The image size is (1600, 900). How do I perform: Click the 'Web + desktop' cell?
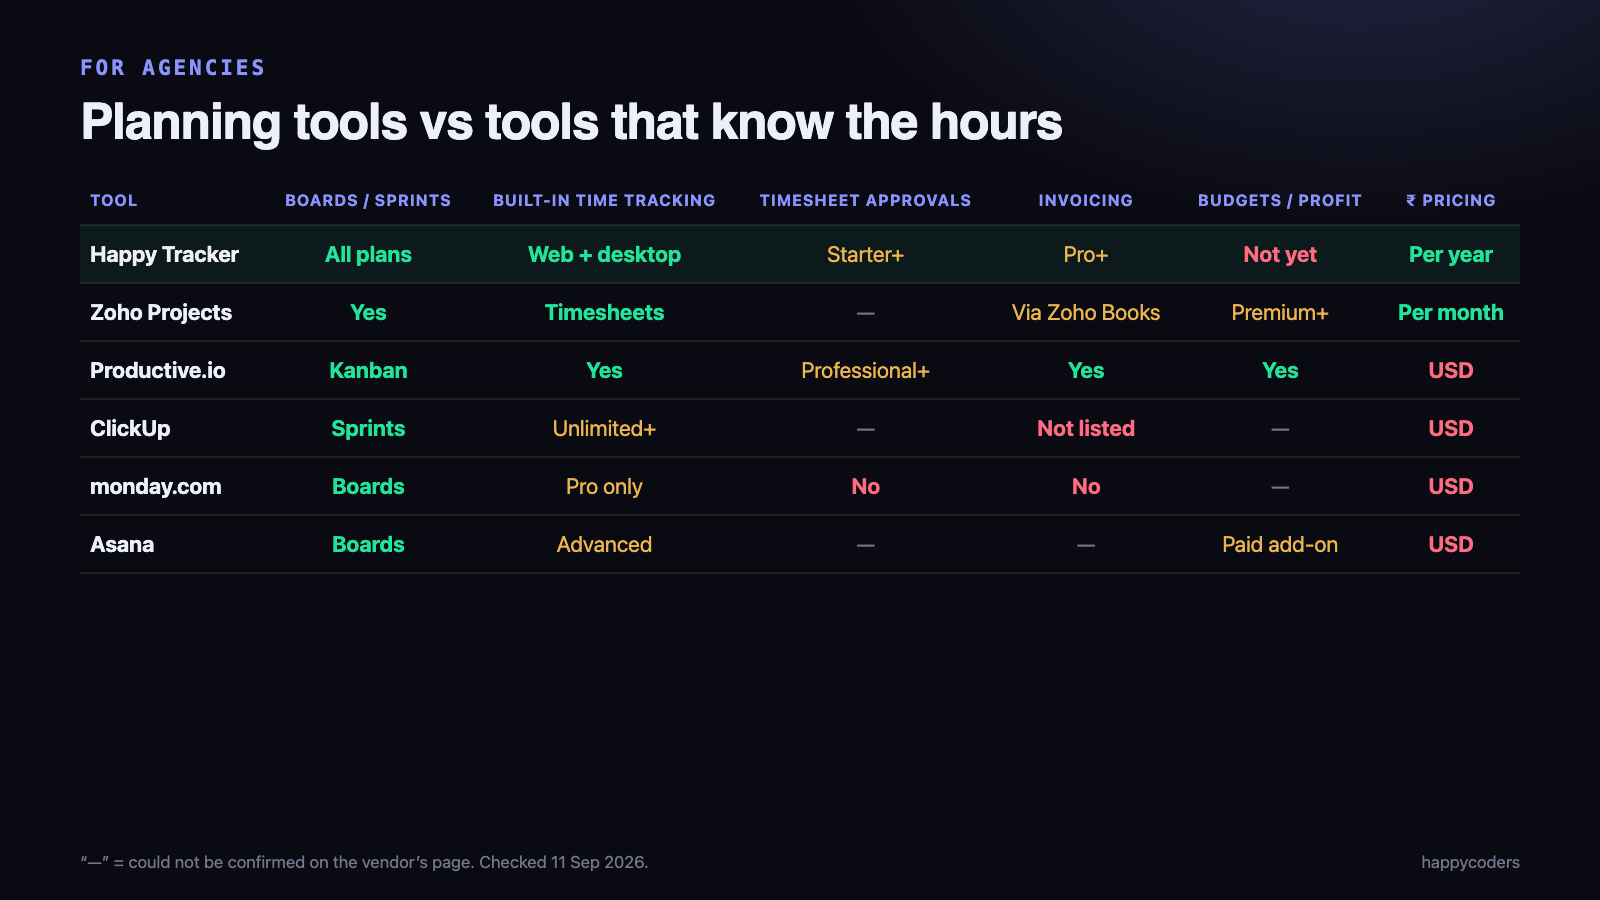pyautogui.click(x=604, y=255)
